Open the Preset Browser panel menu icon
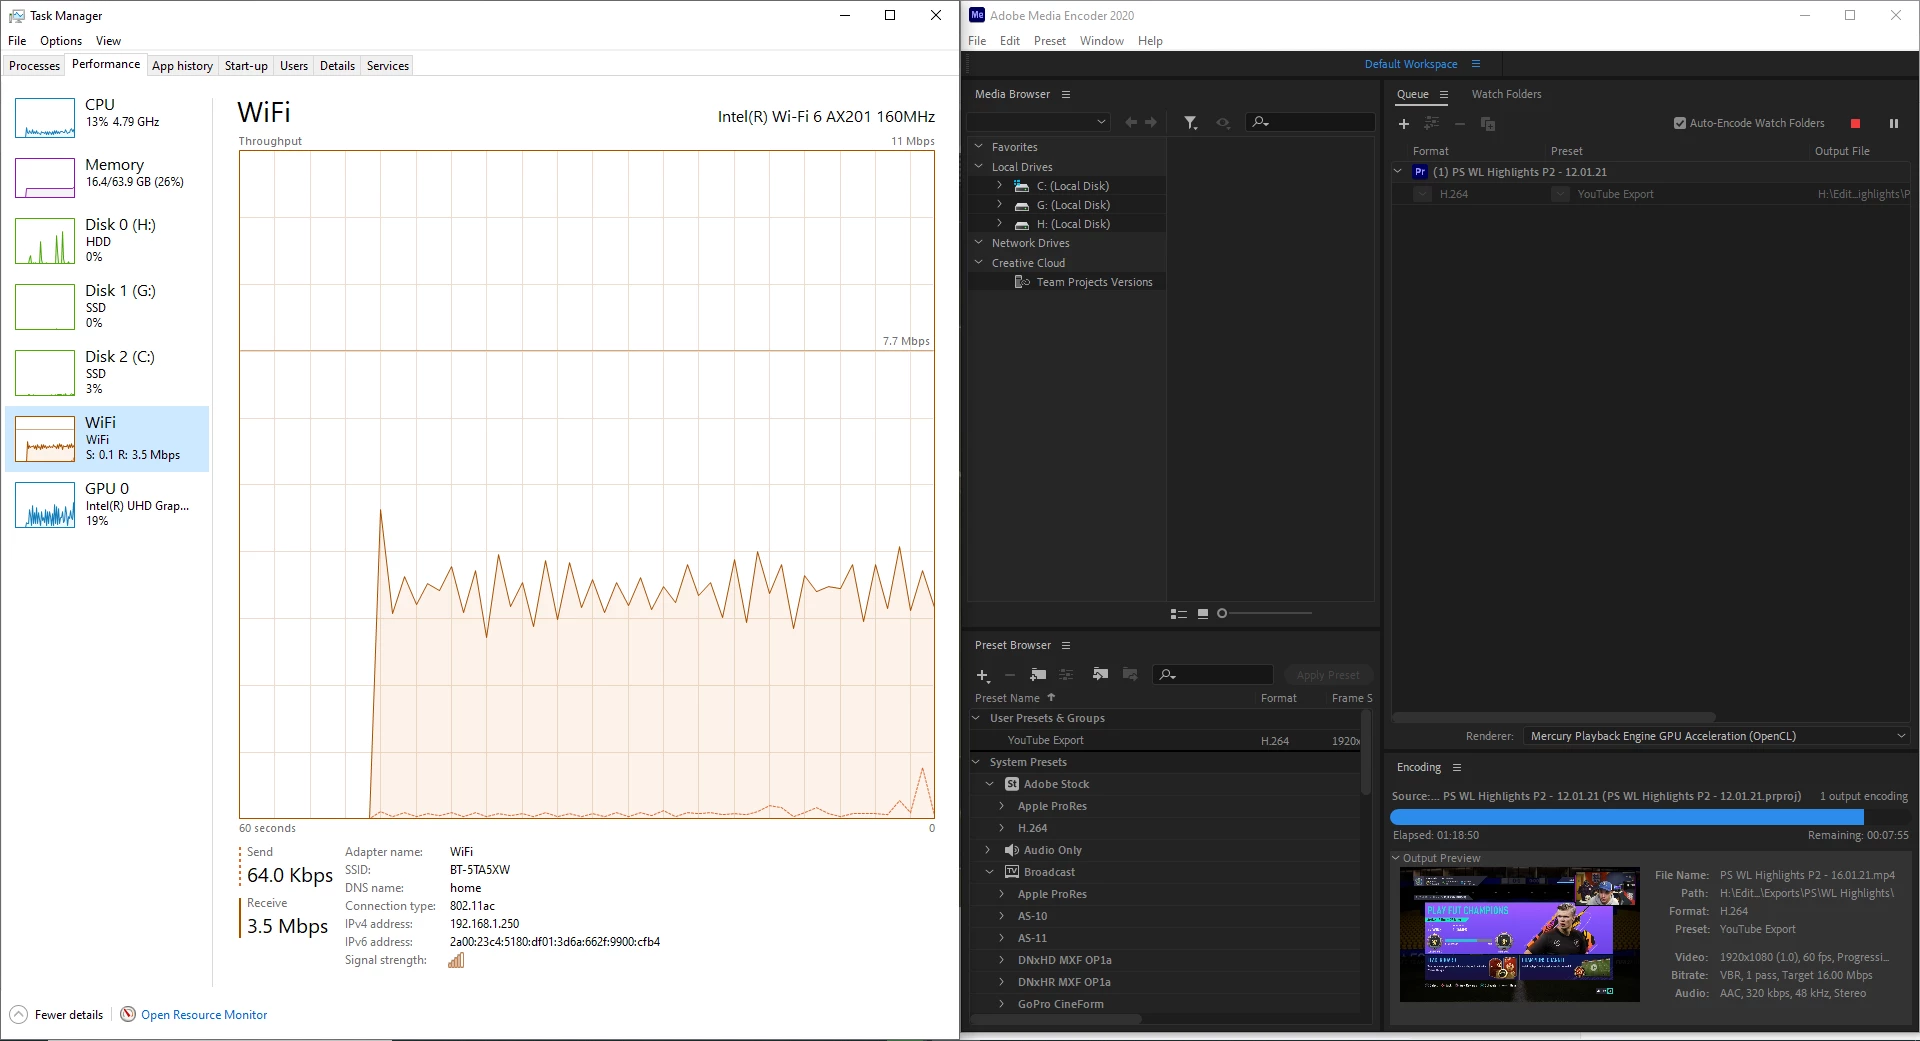This screenshot has height=1041, width=1920. (x=1066, y=645)
